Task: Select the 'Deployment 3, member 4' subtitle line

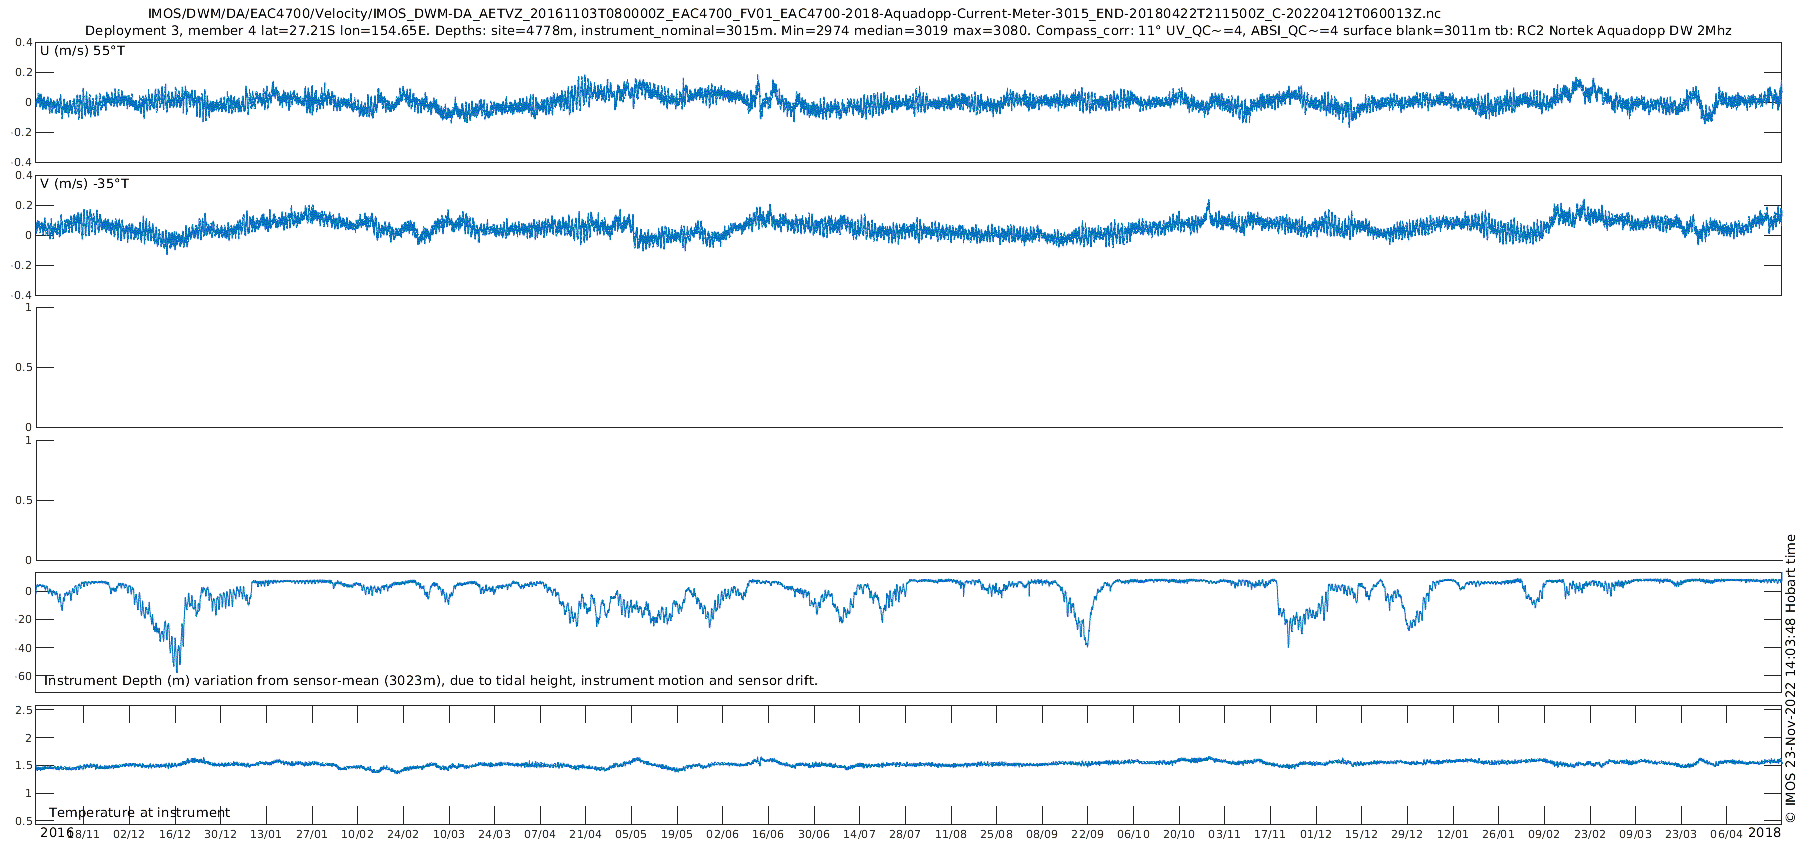Action: pyautogui.click(x=908, y=31)
